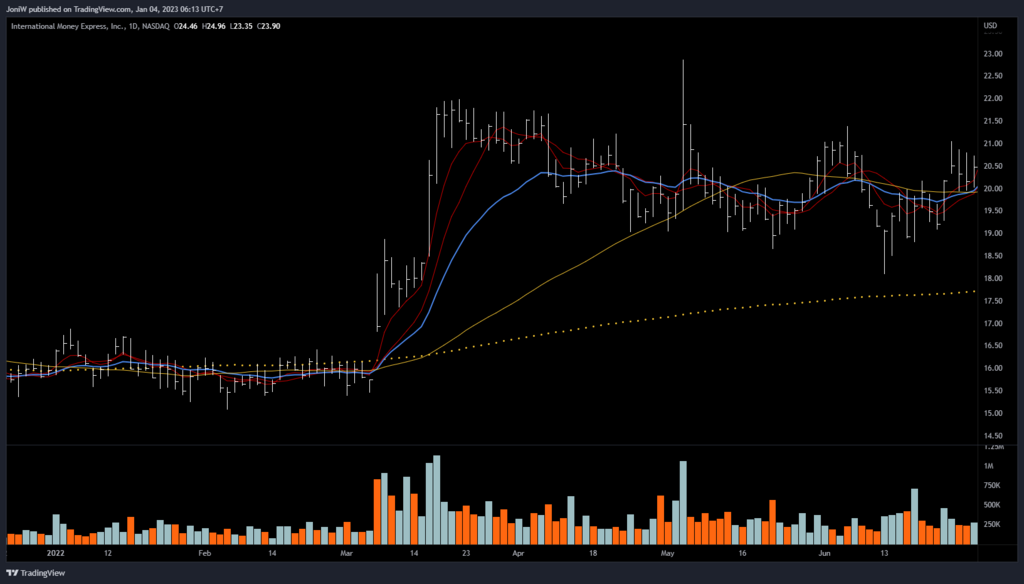The image size is (1024, 584).
Task: Select the 23.00 price axis label
Action: [991, 54]
